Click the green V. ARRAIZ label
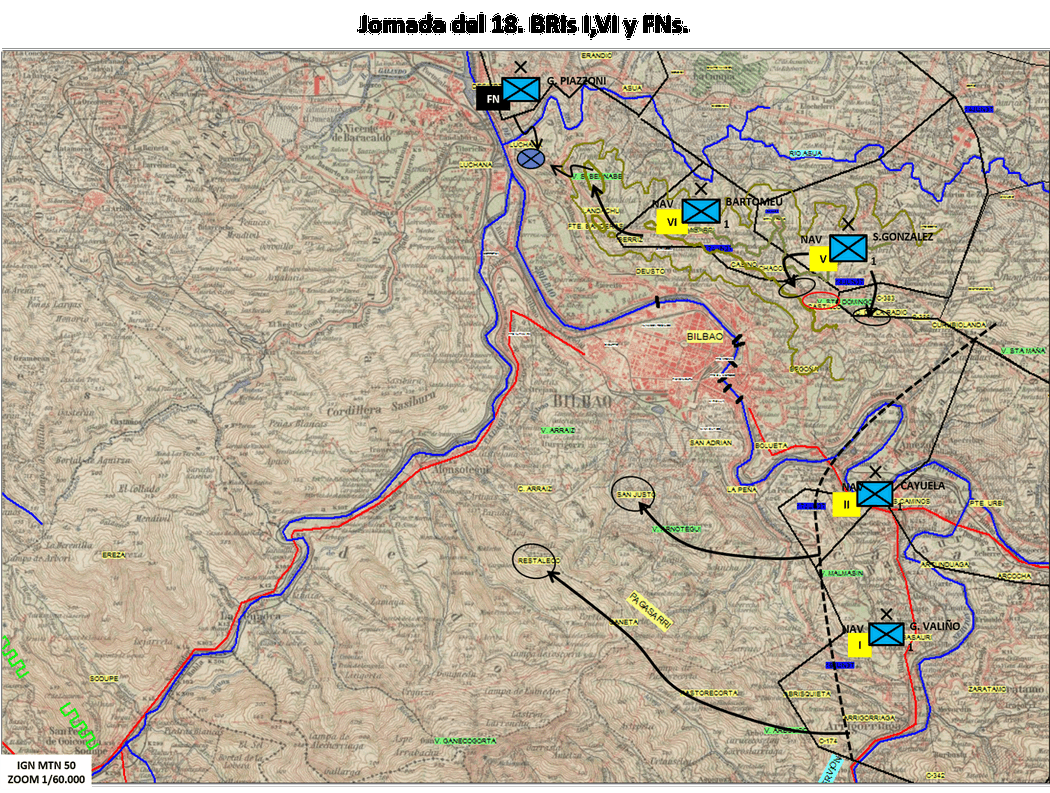The width and height of the screenshot is (1050, 793). (558, 430)
